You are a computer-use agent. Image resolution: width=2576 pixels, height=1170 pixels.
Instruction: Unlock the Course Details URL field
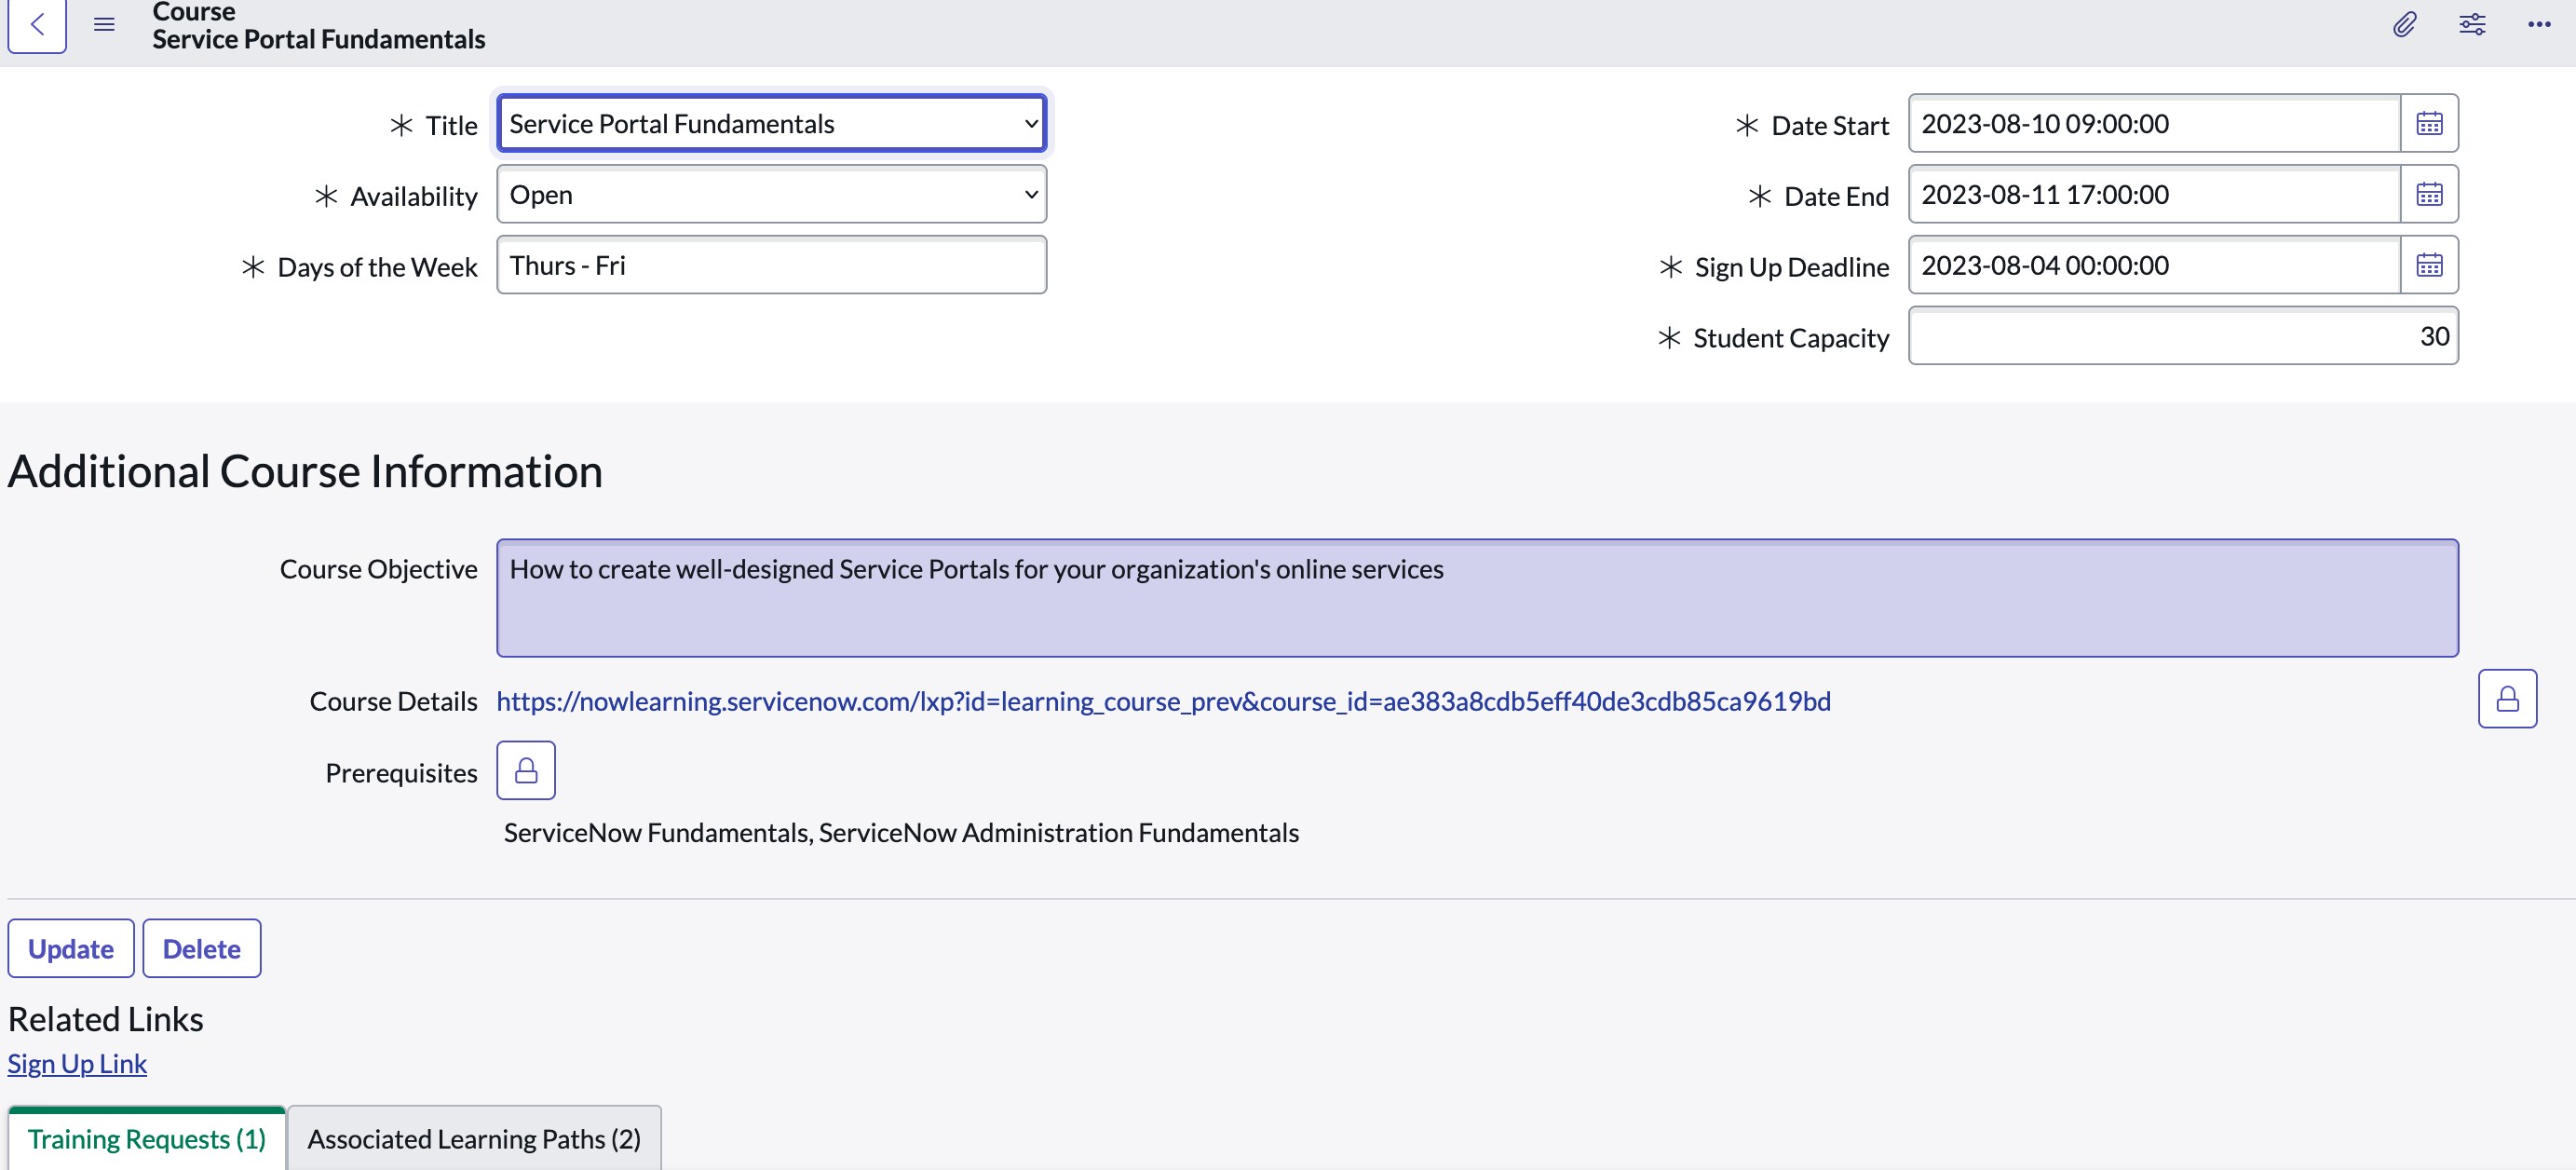click(x=2507, y=699)
